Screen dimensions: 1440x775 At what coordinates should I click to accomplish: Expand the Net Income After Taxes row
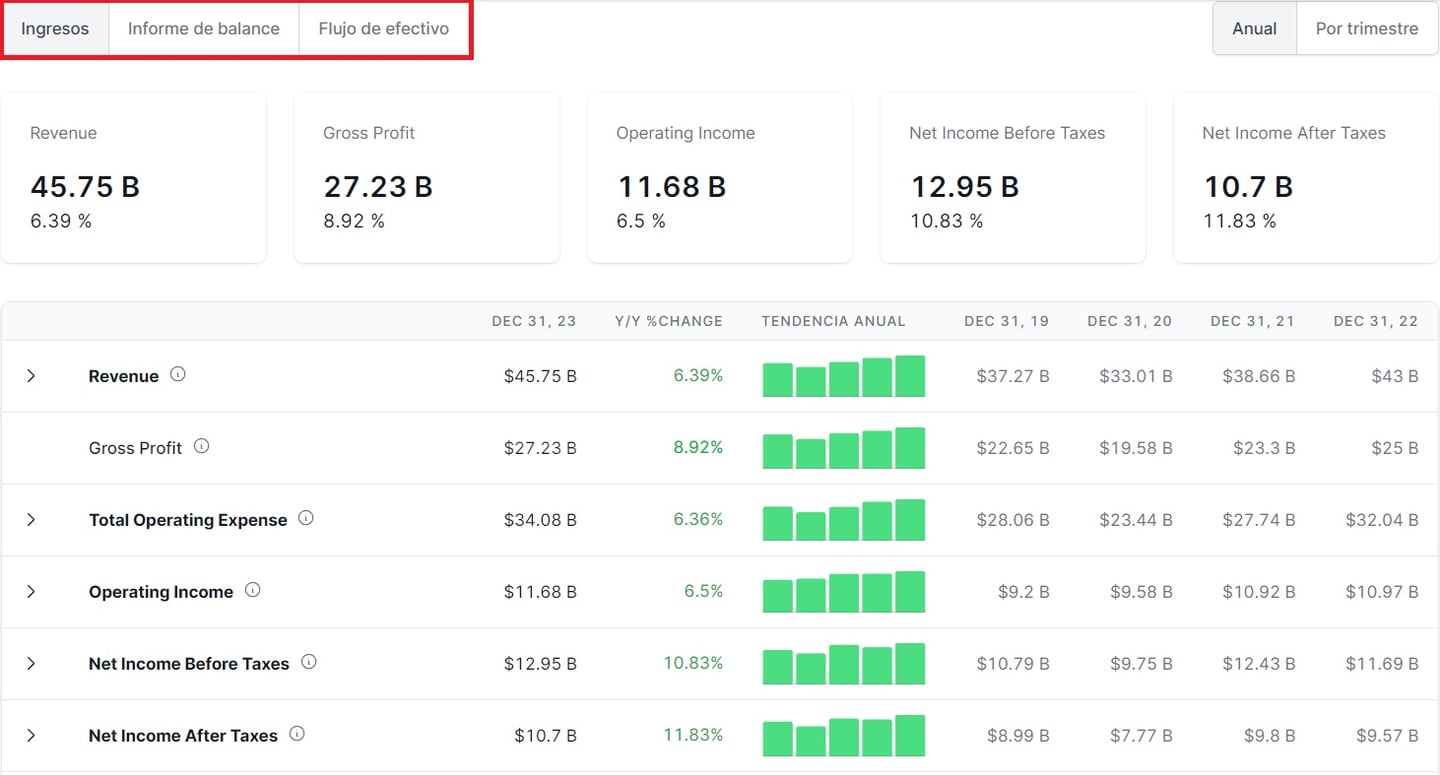[x=31, y=736]
